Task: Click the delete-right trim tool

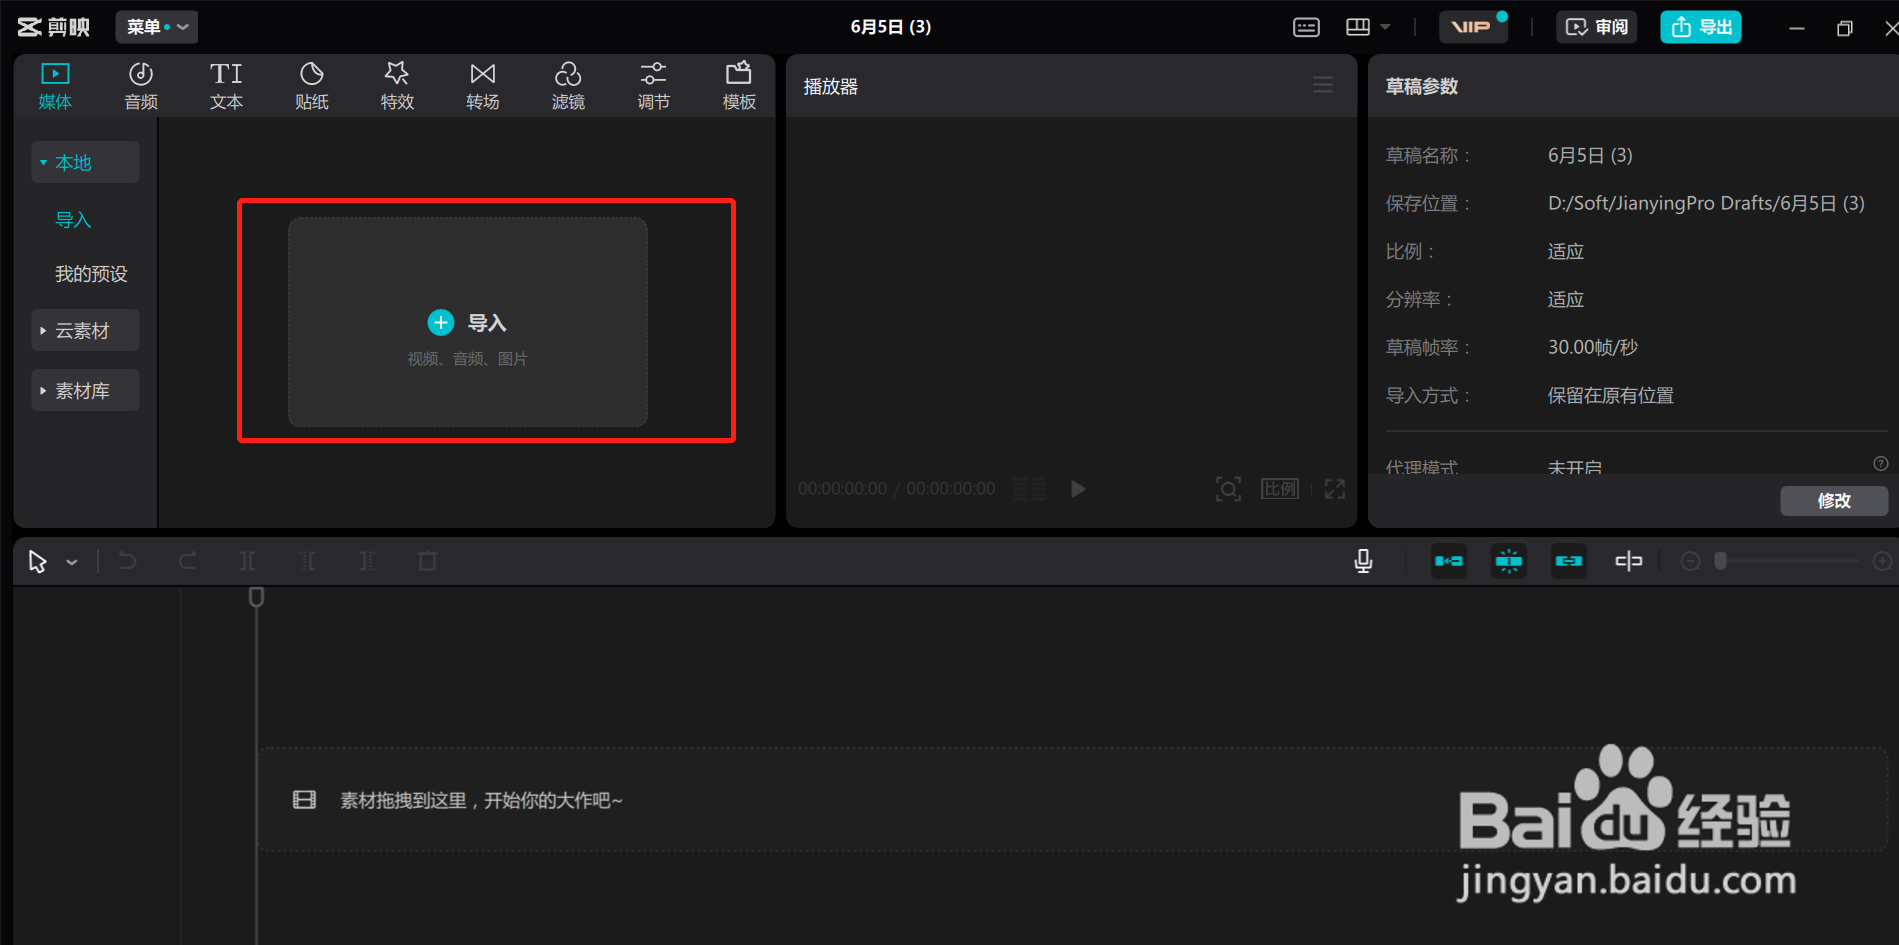Action: (367, 561)
